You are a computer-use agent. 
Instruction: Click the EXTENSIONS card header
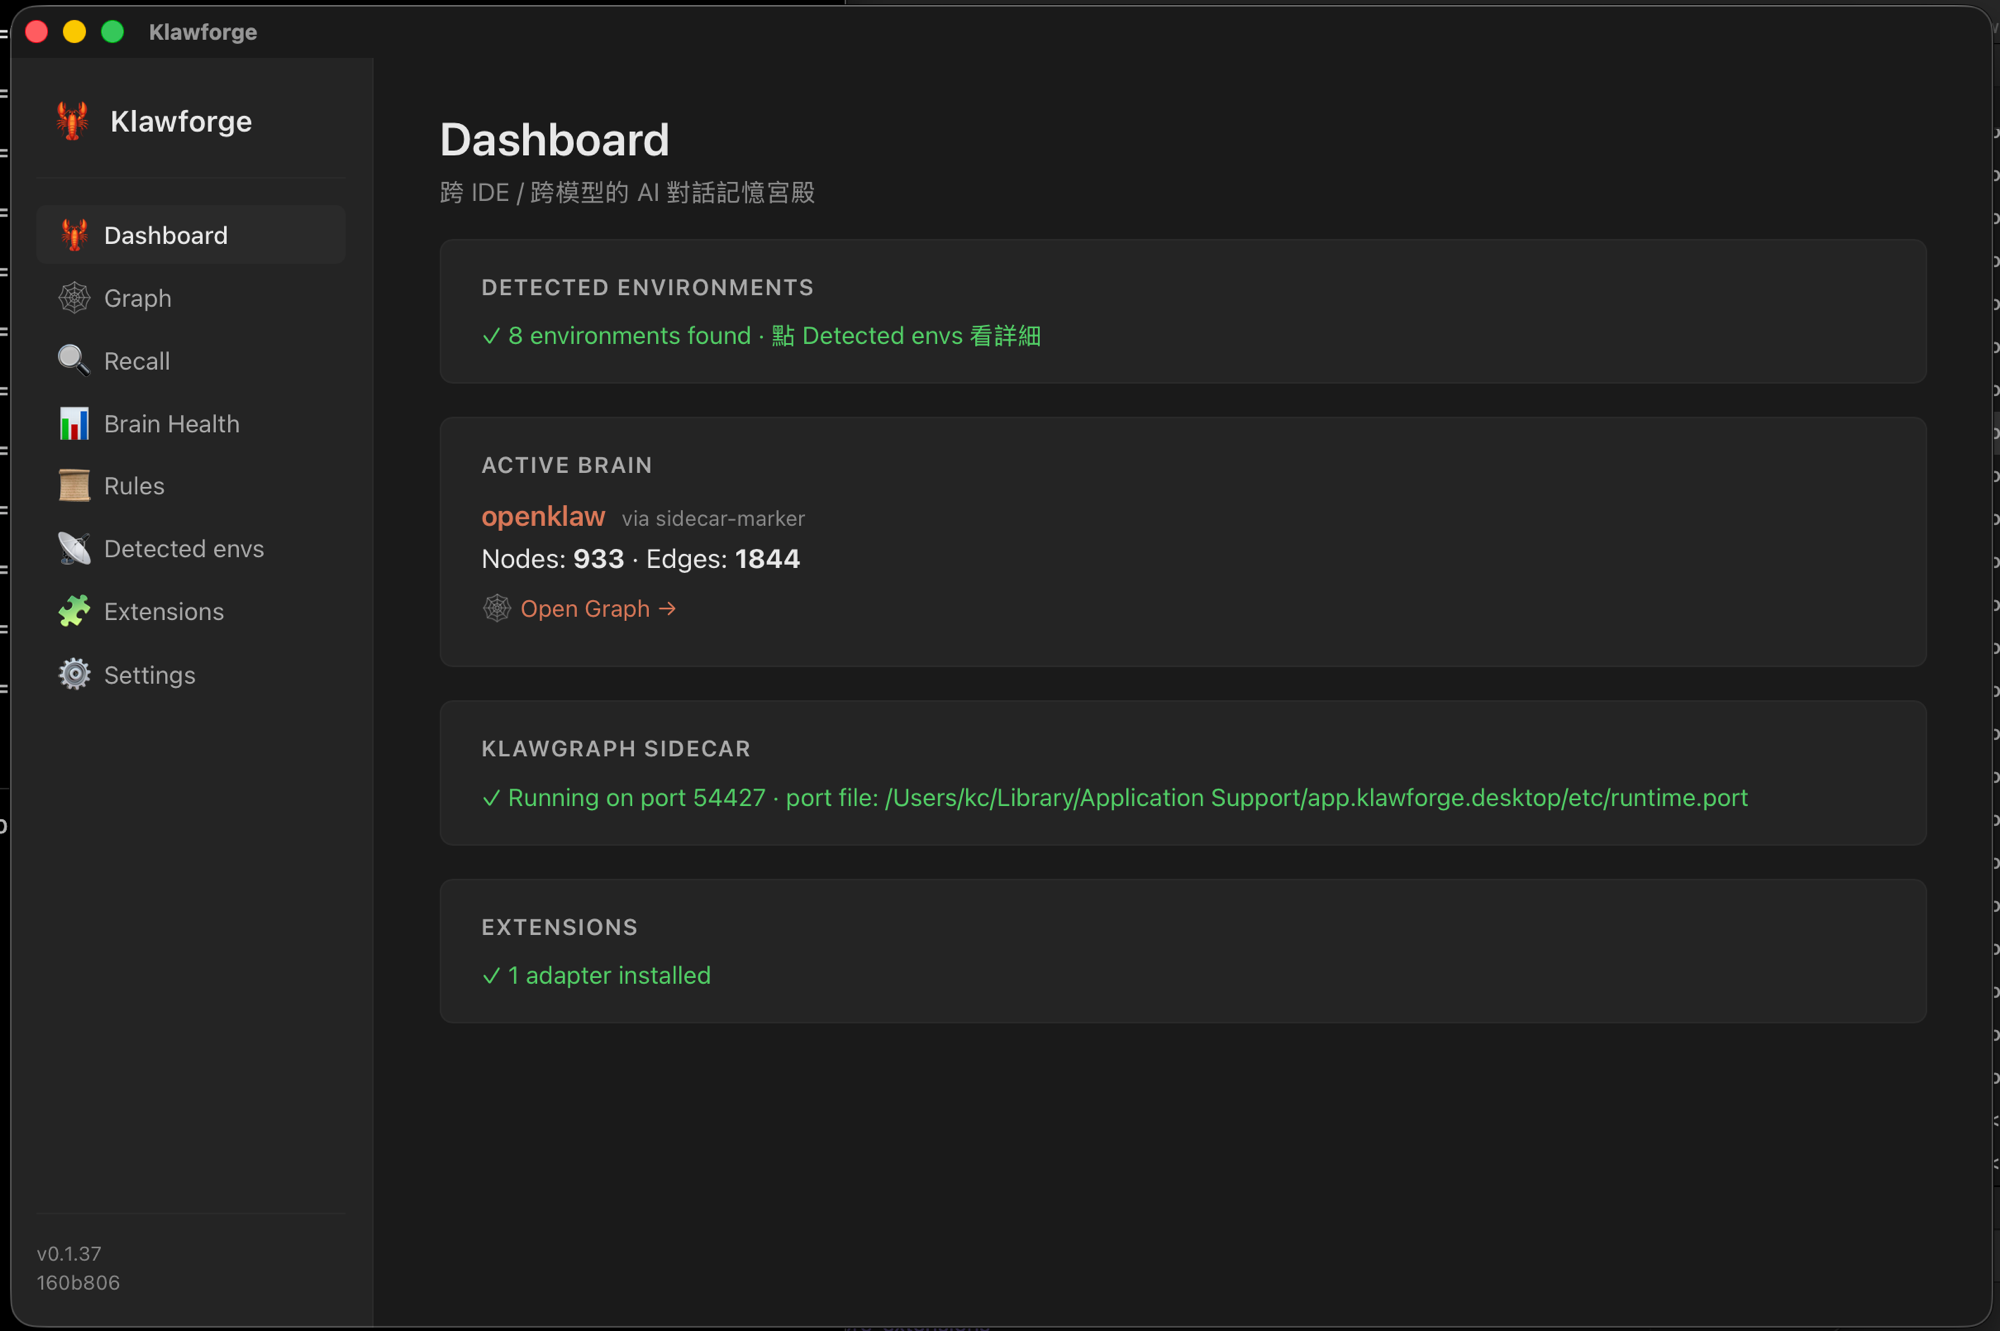(559, 927)
